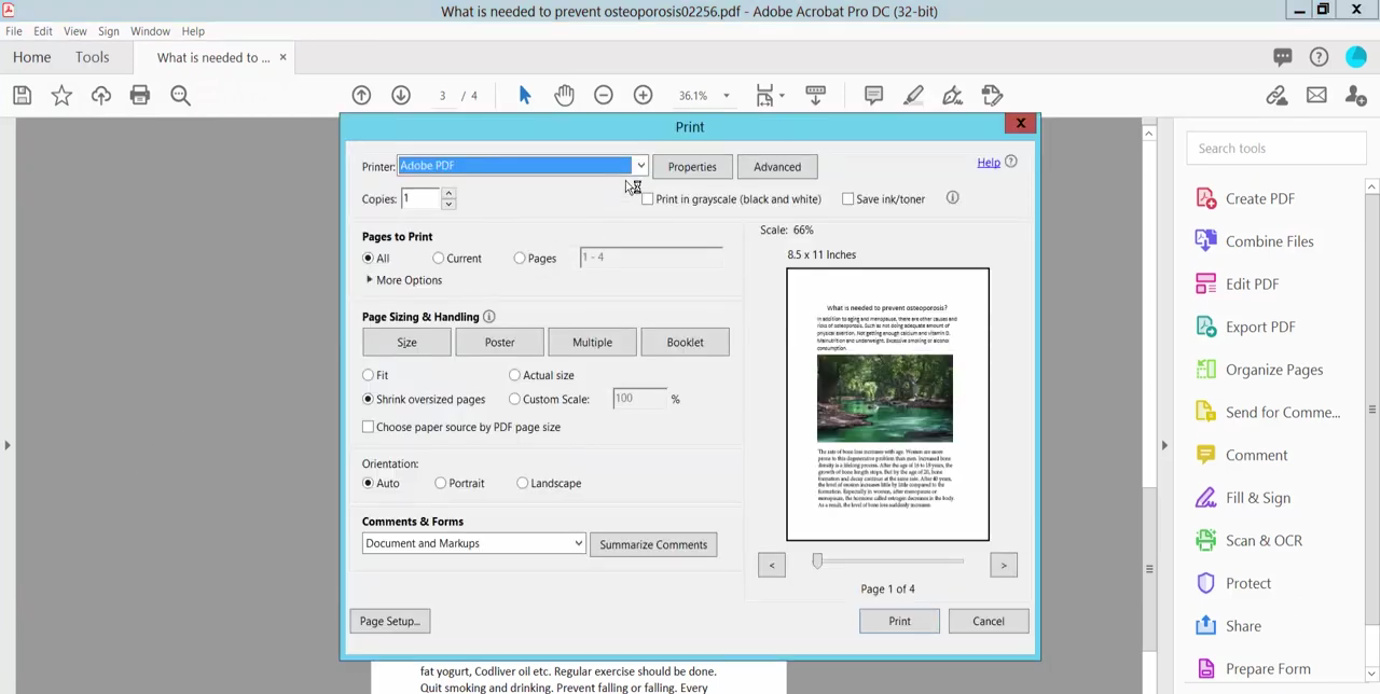Switch to the Home tab

click(31, 57)
